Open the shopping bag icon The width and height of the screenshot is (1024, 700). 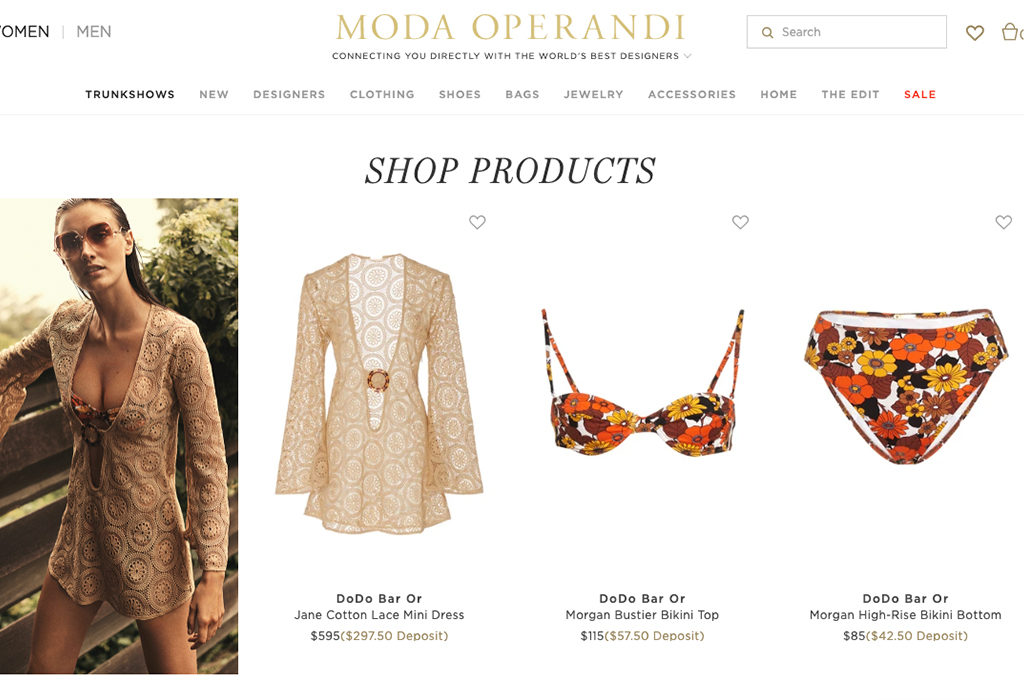pos(1011,31)
